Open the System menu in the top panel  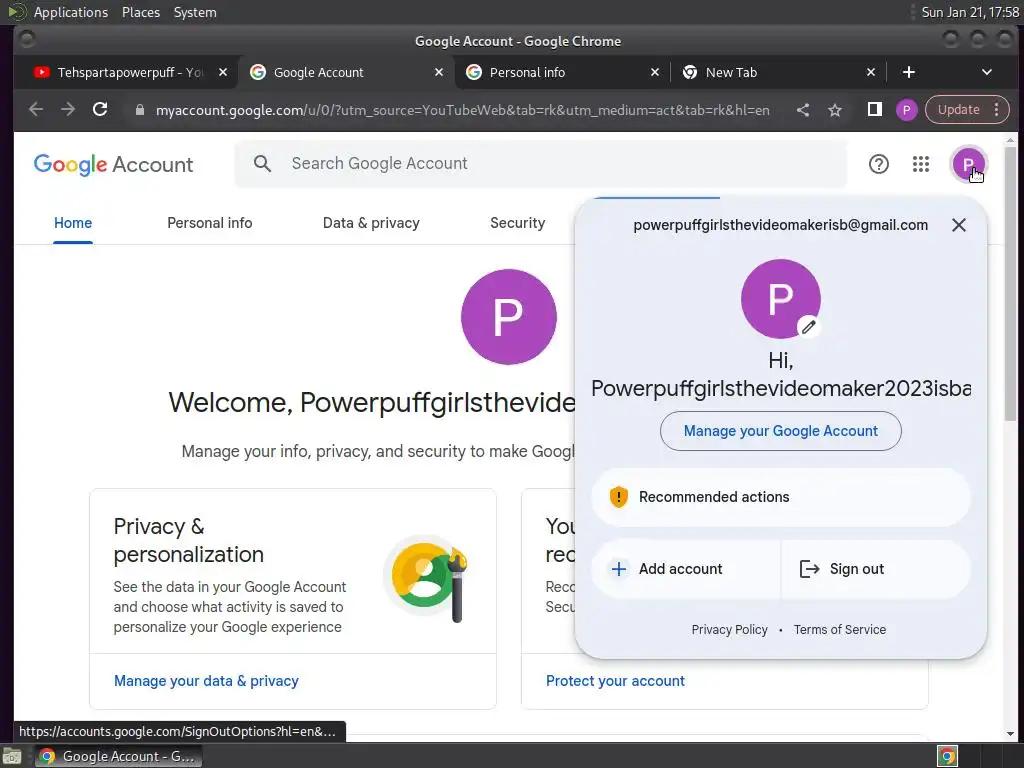pos(195,12)
